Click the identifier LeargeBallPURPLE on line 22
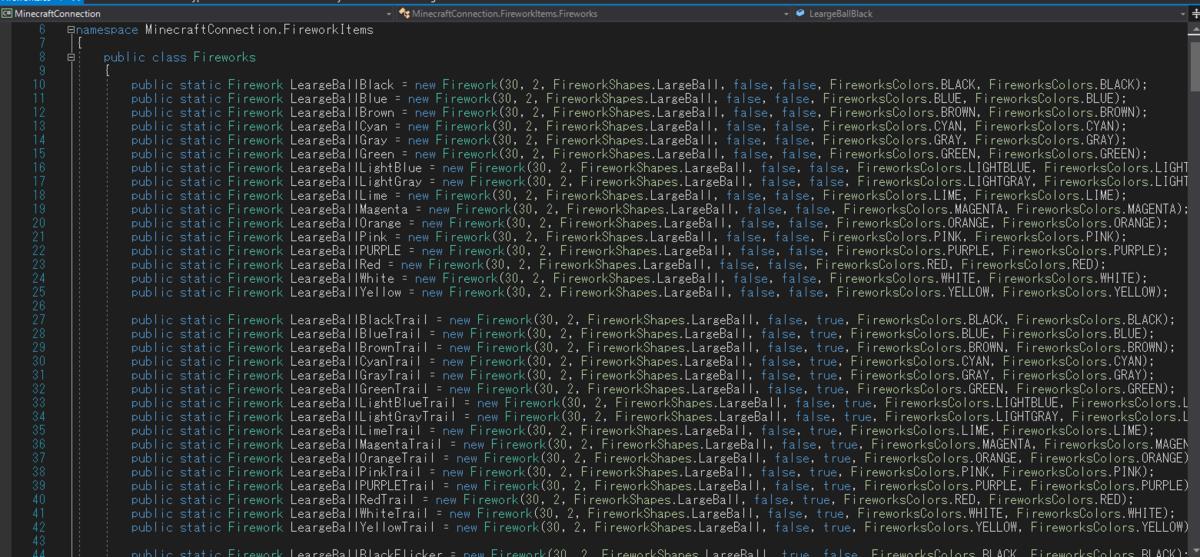This screenshot has width=1200, height=557. pos(345,251)
